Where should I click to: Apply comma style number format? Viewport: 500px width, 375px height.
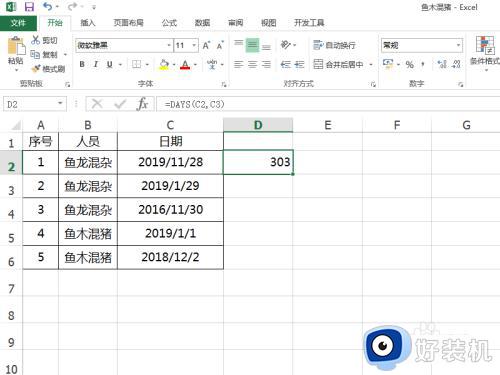point(423,64)
